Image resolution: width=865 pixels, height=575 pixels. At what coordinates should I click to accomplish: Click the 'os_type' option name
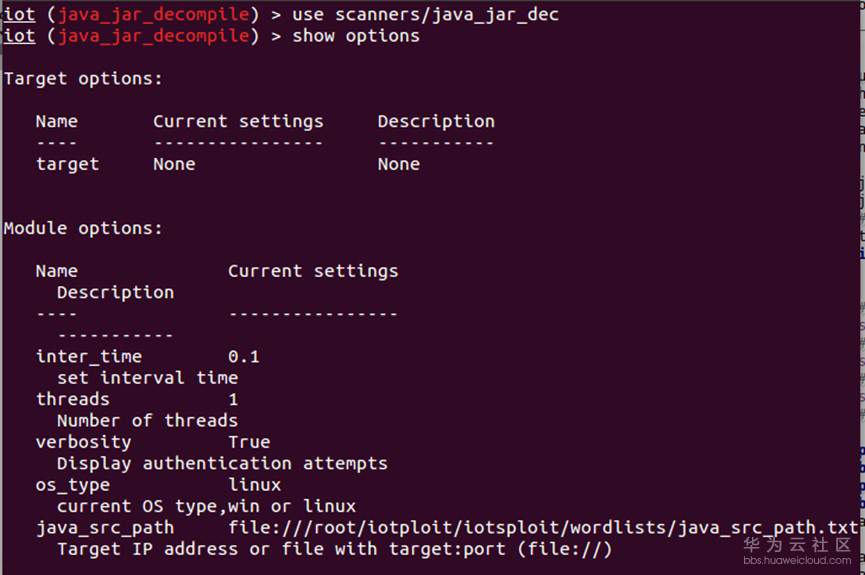[x=73, y=485]
